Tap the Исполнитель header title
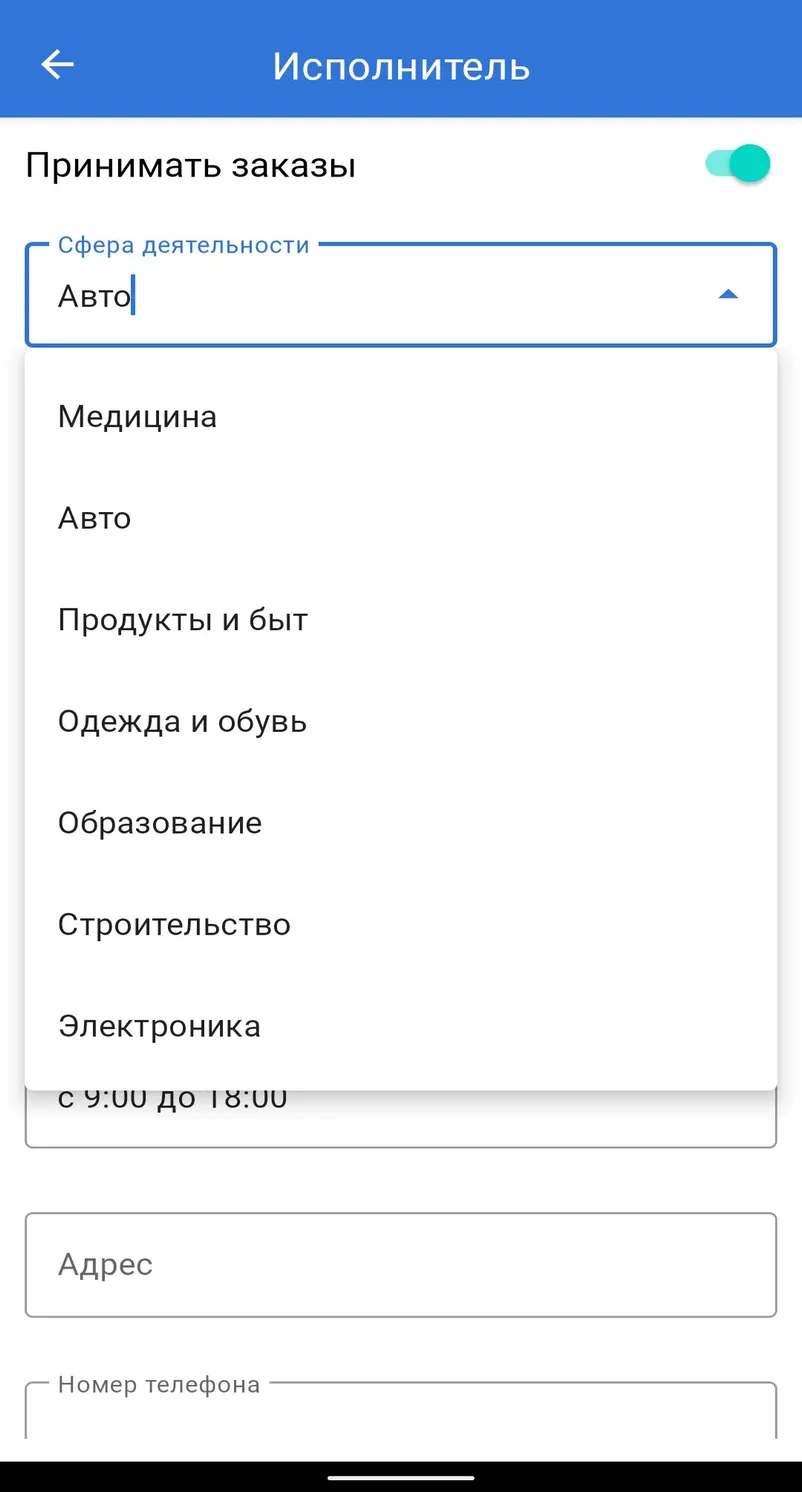 point(401,66)
